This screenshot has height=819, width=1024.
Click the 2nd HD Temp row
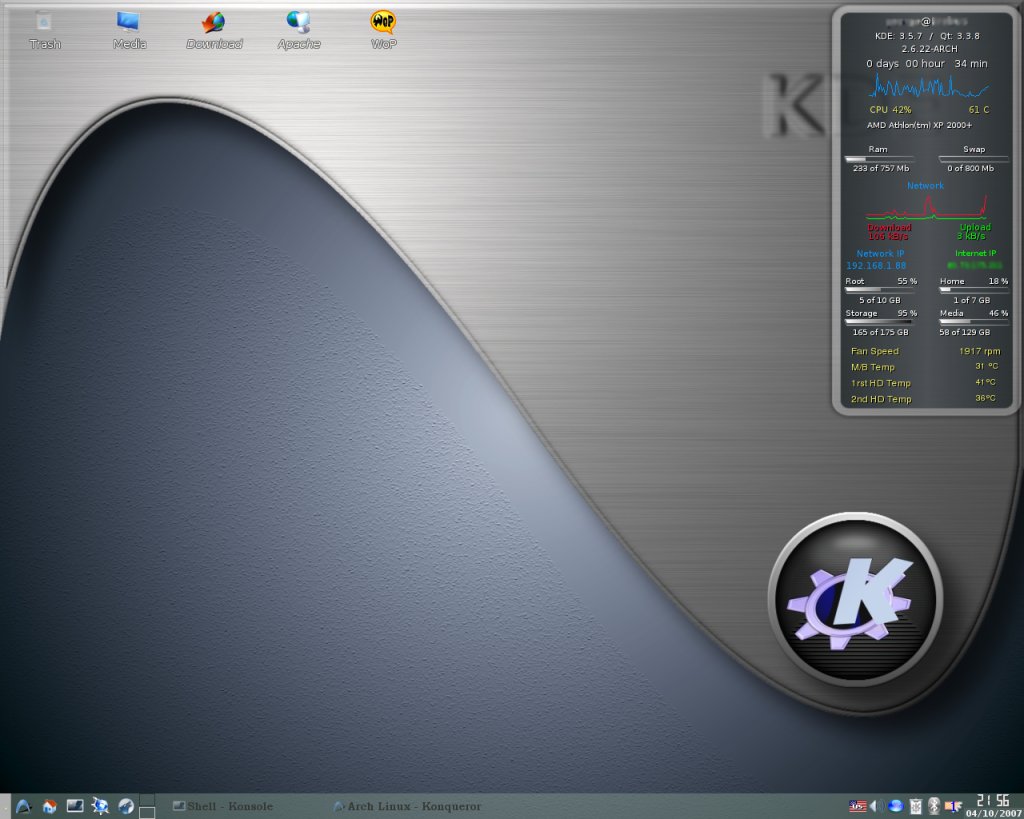click(925, 399)
